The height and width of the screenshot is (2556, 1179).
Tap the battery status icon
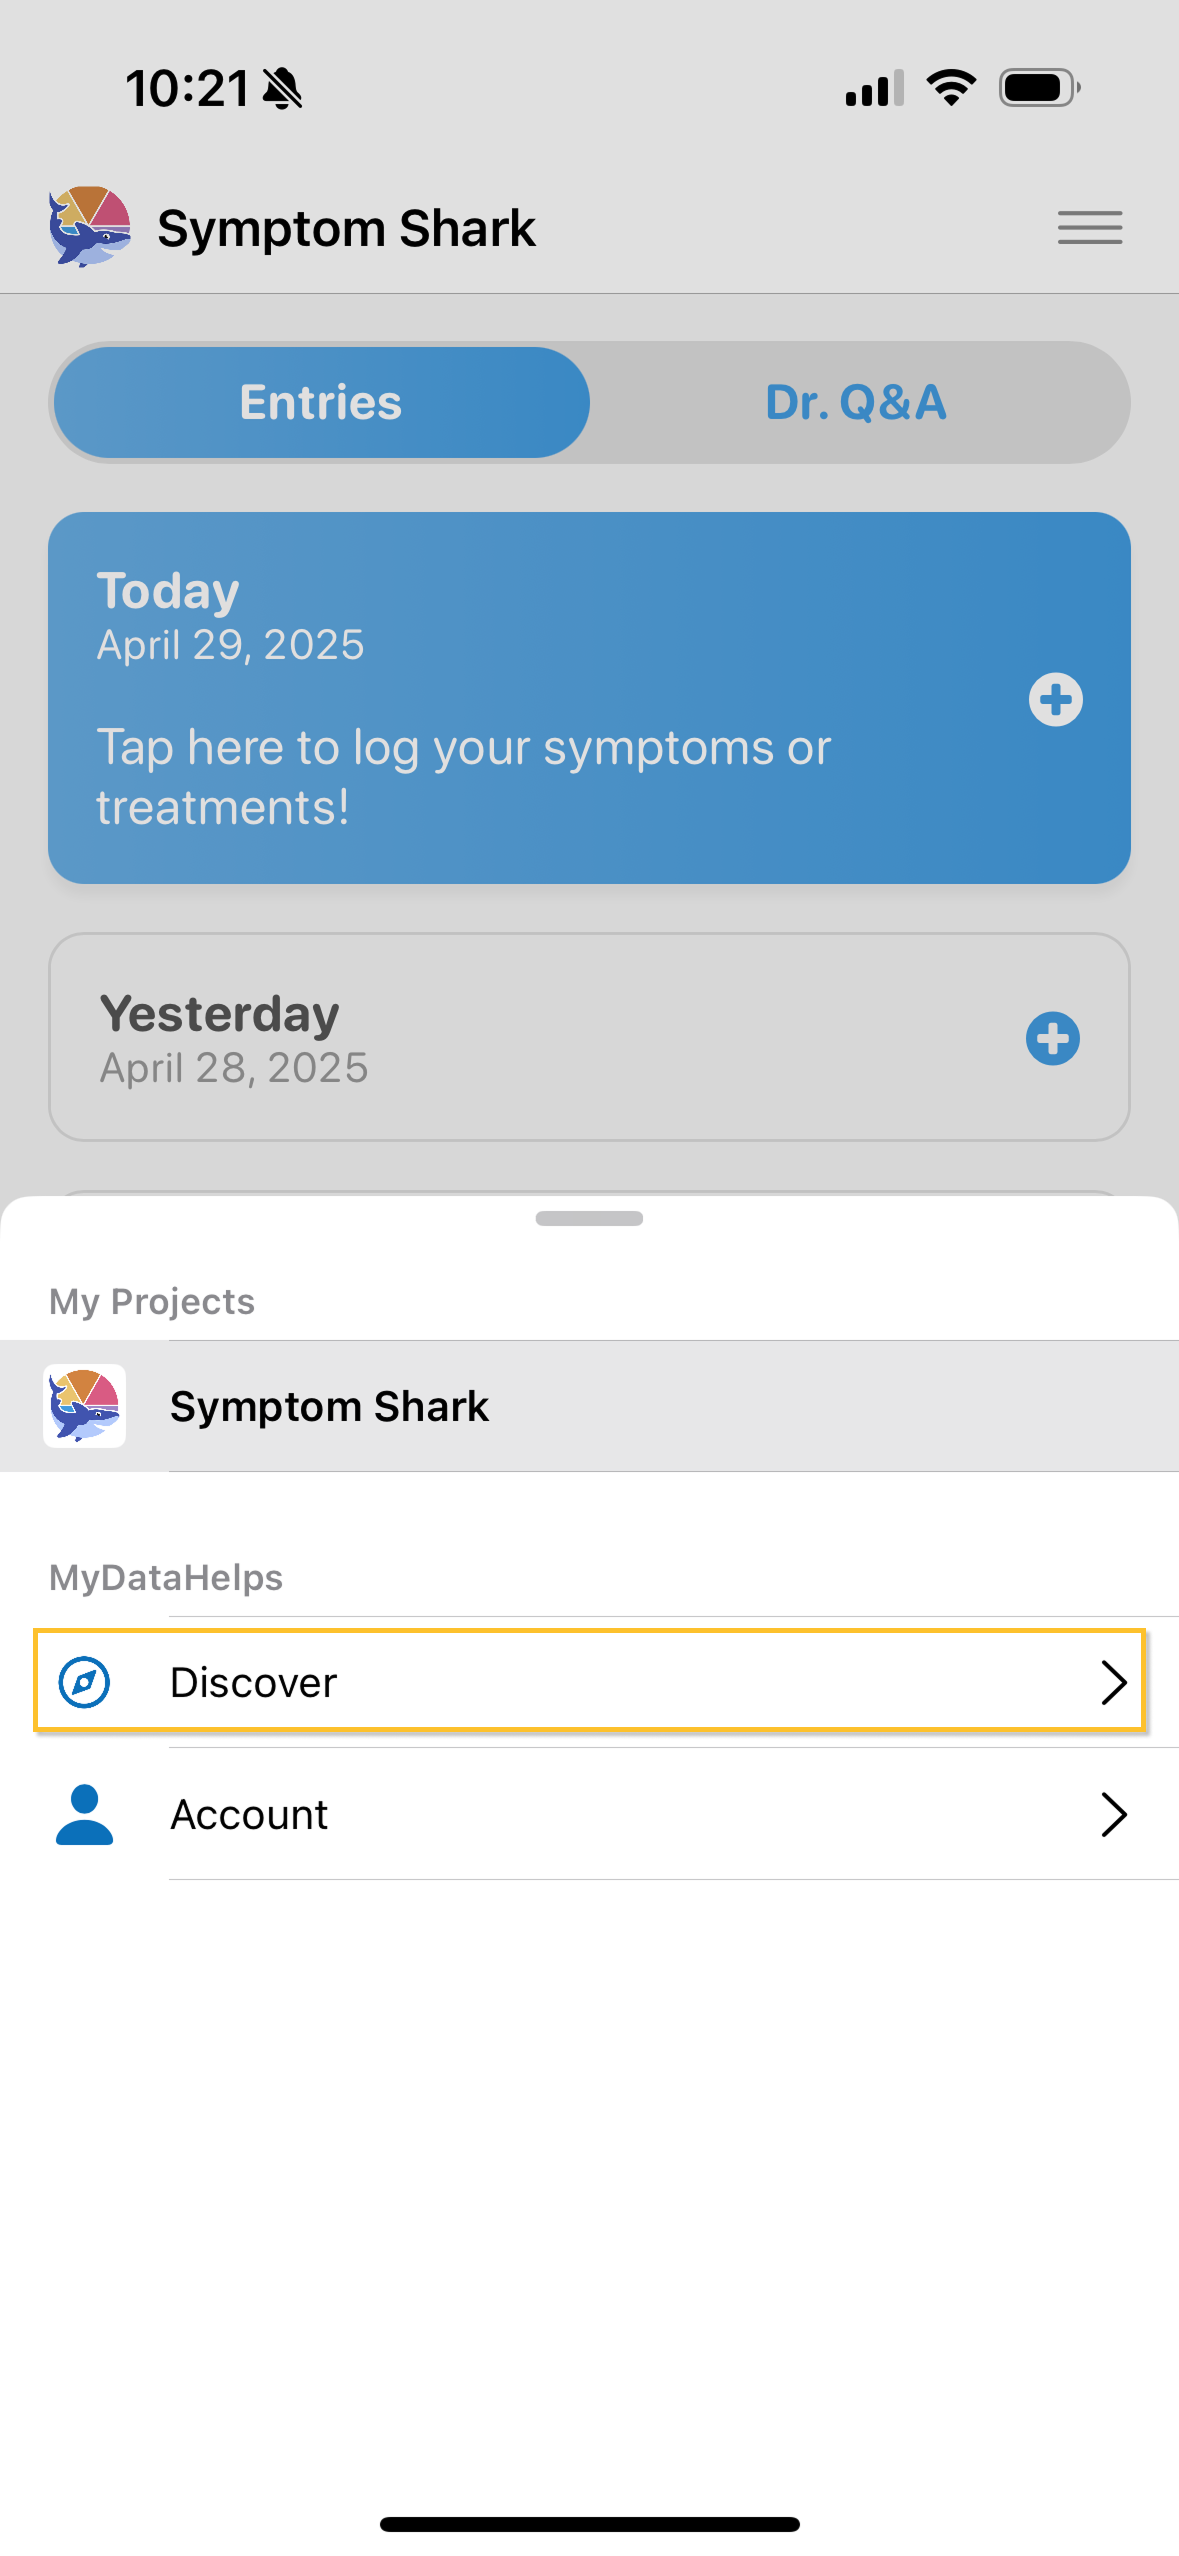(x=1039, y=88)
